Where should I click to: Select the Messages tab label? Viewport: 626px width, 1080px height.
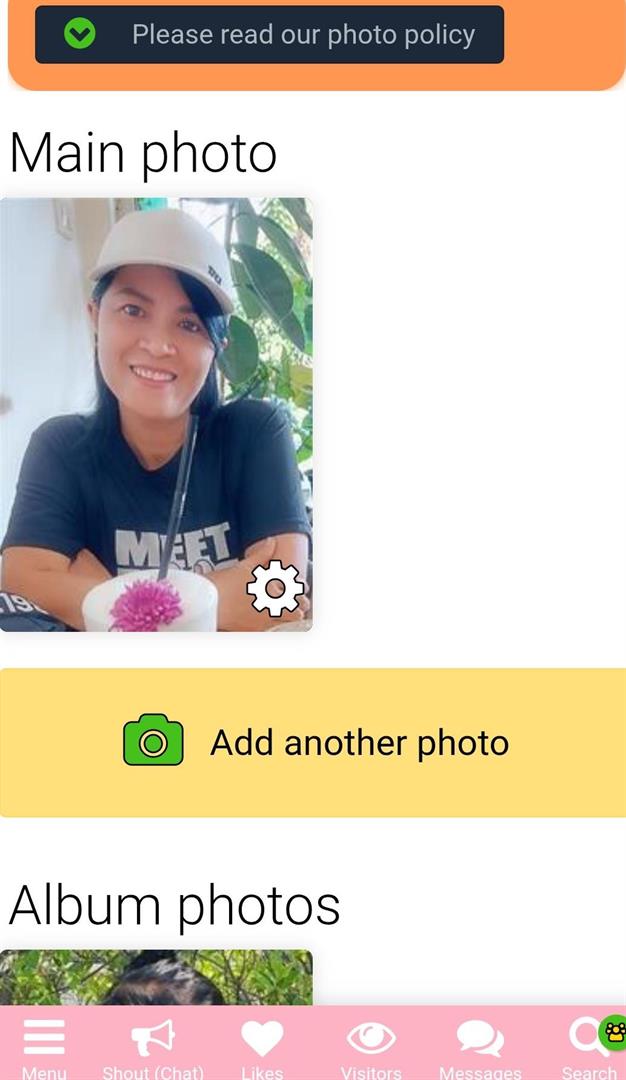[x=480, y=1072]
